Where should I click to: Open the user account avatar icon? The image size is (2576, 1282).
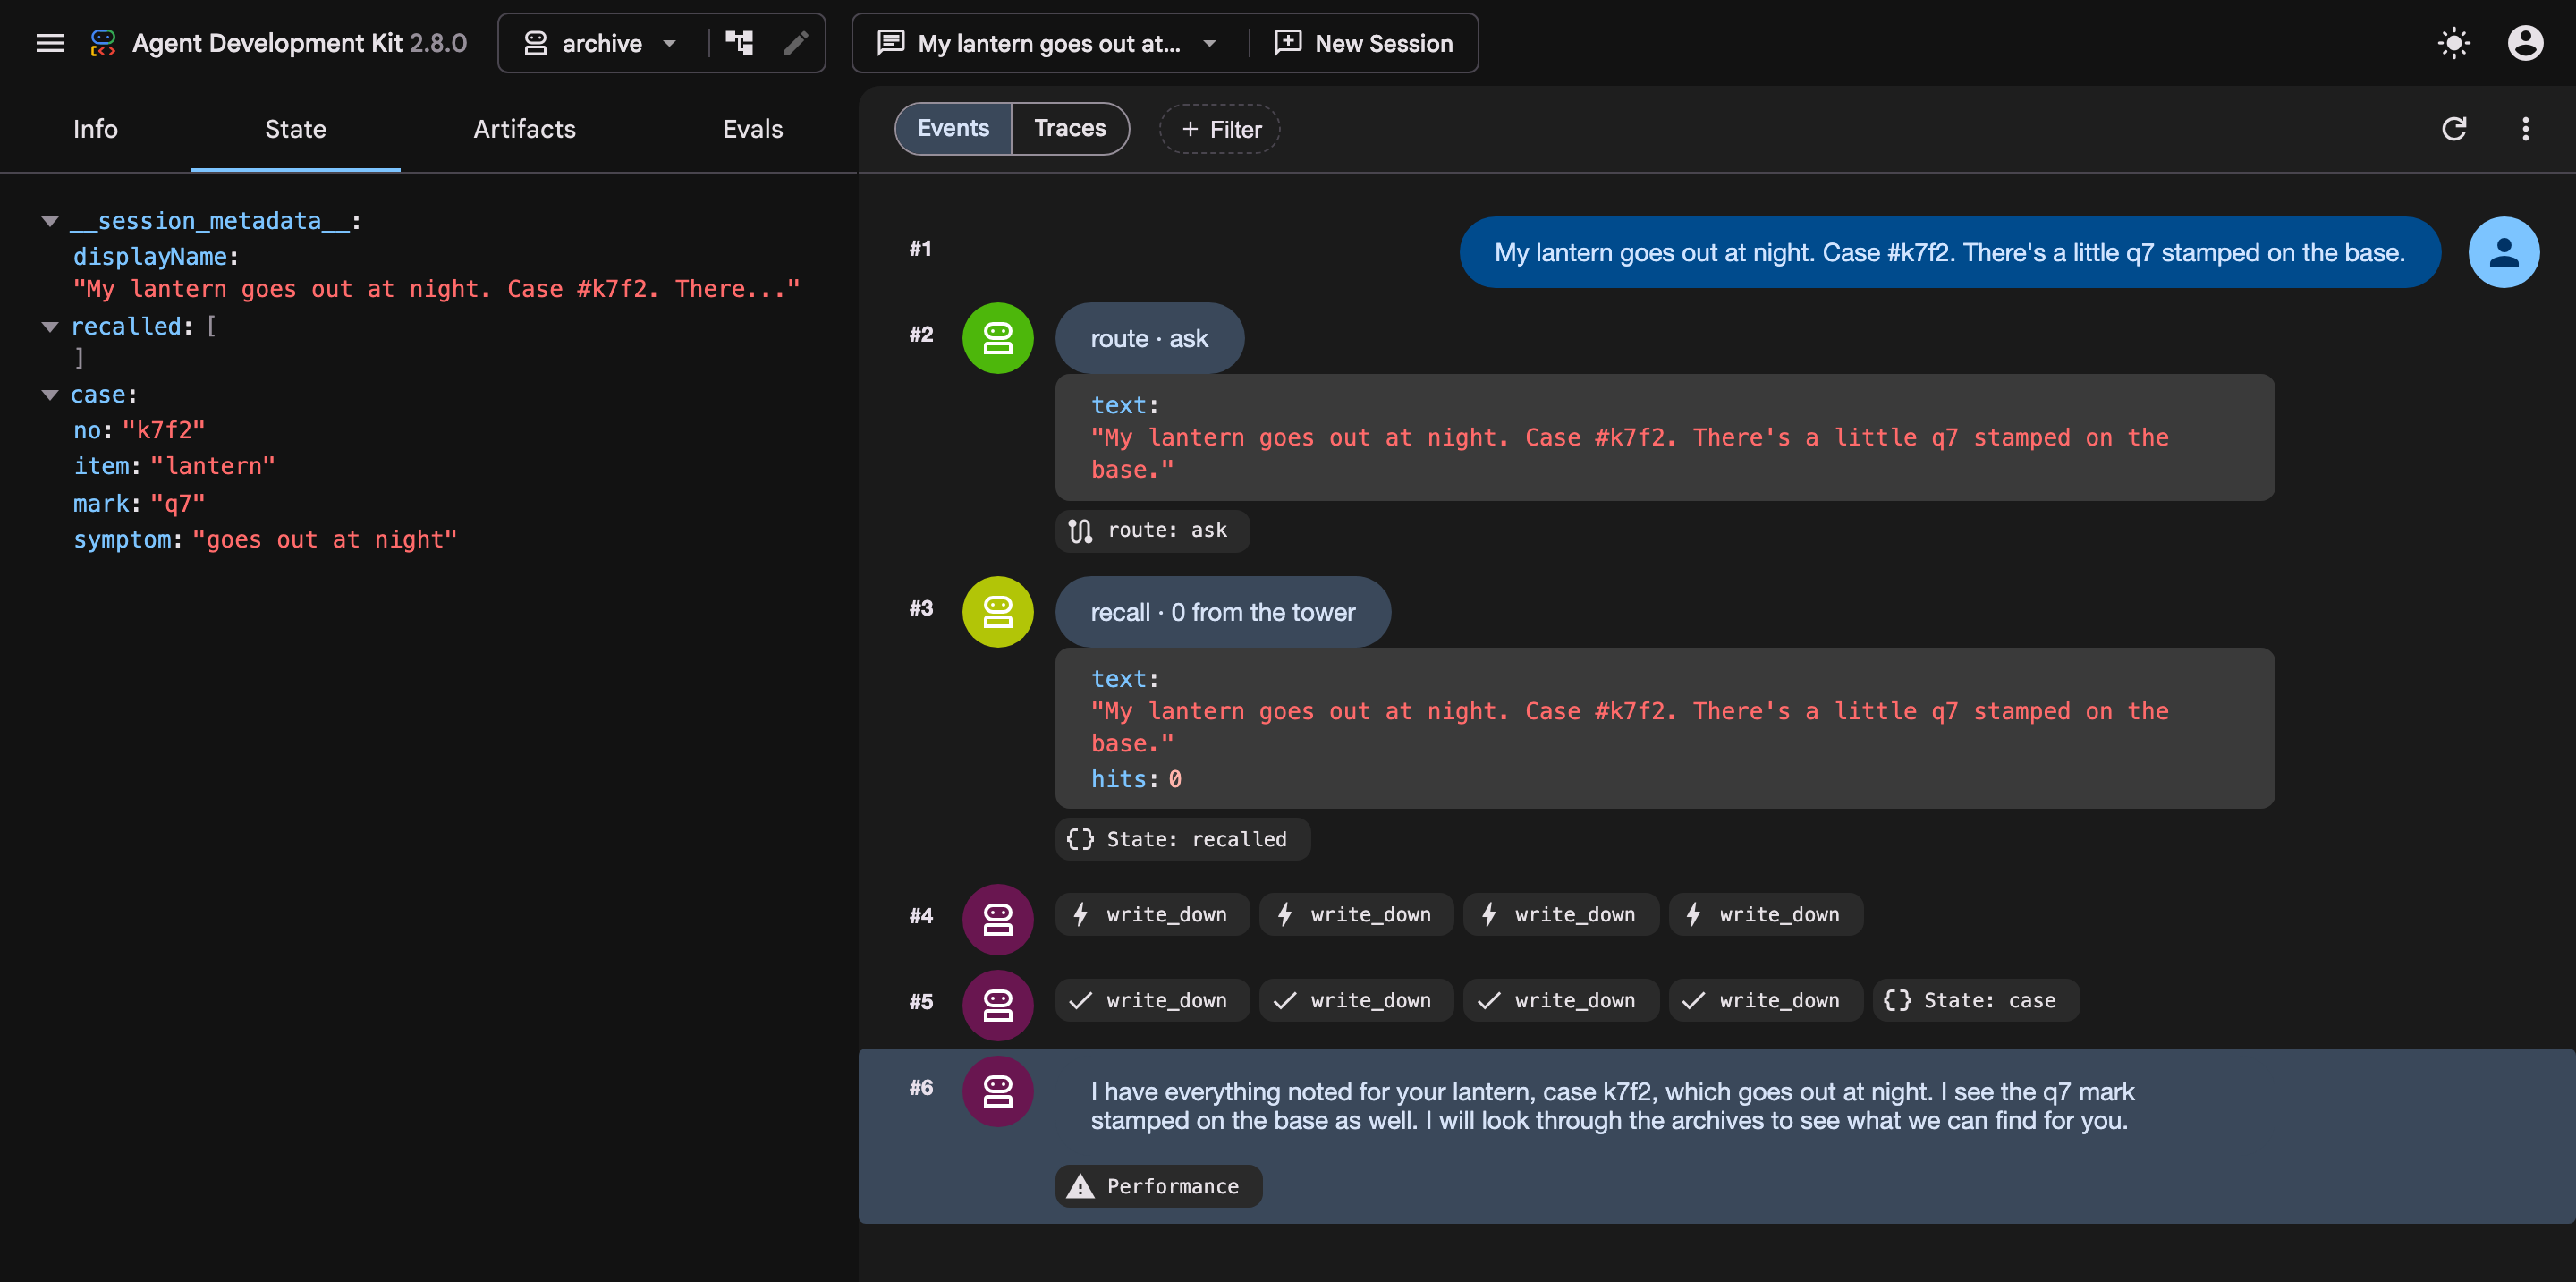2525,43
